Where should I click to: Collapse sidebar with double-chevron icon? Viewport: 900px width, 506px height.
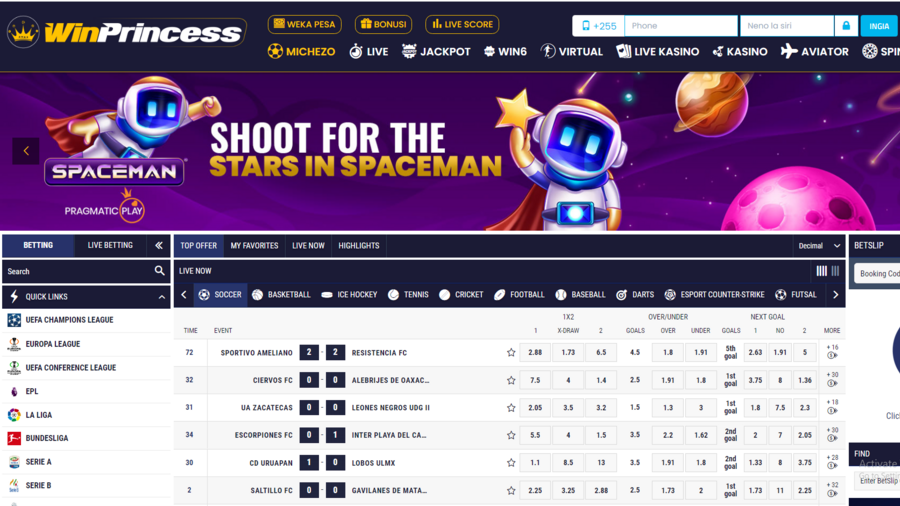pyautogui.click(x=158, y=245)
